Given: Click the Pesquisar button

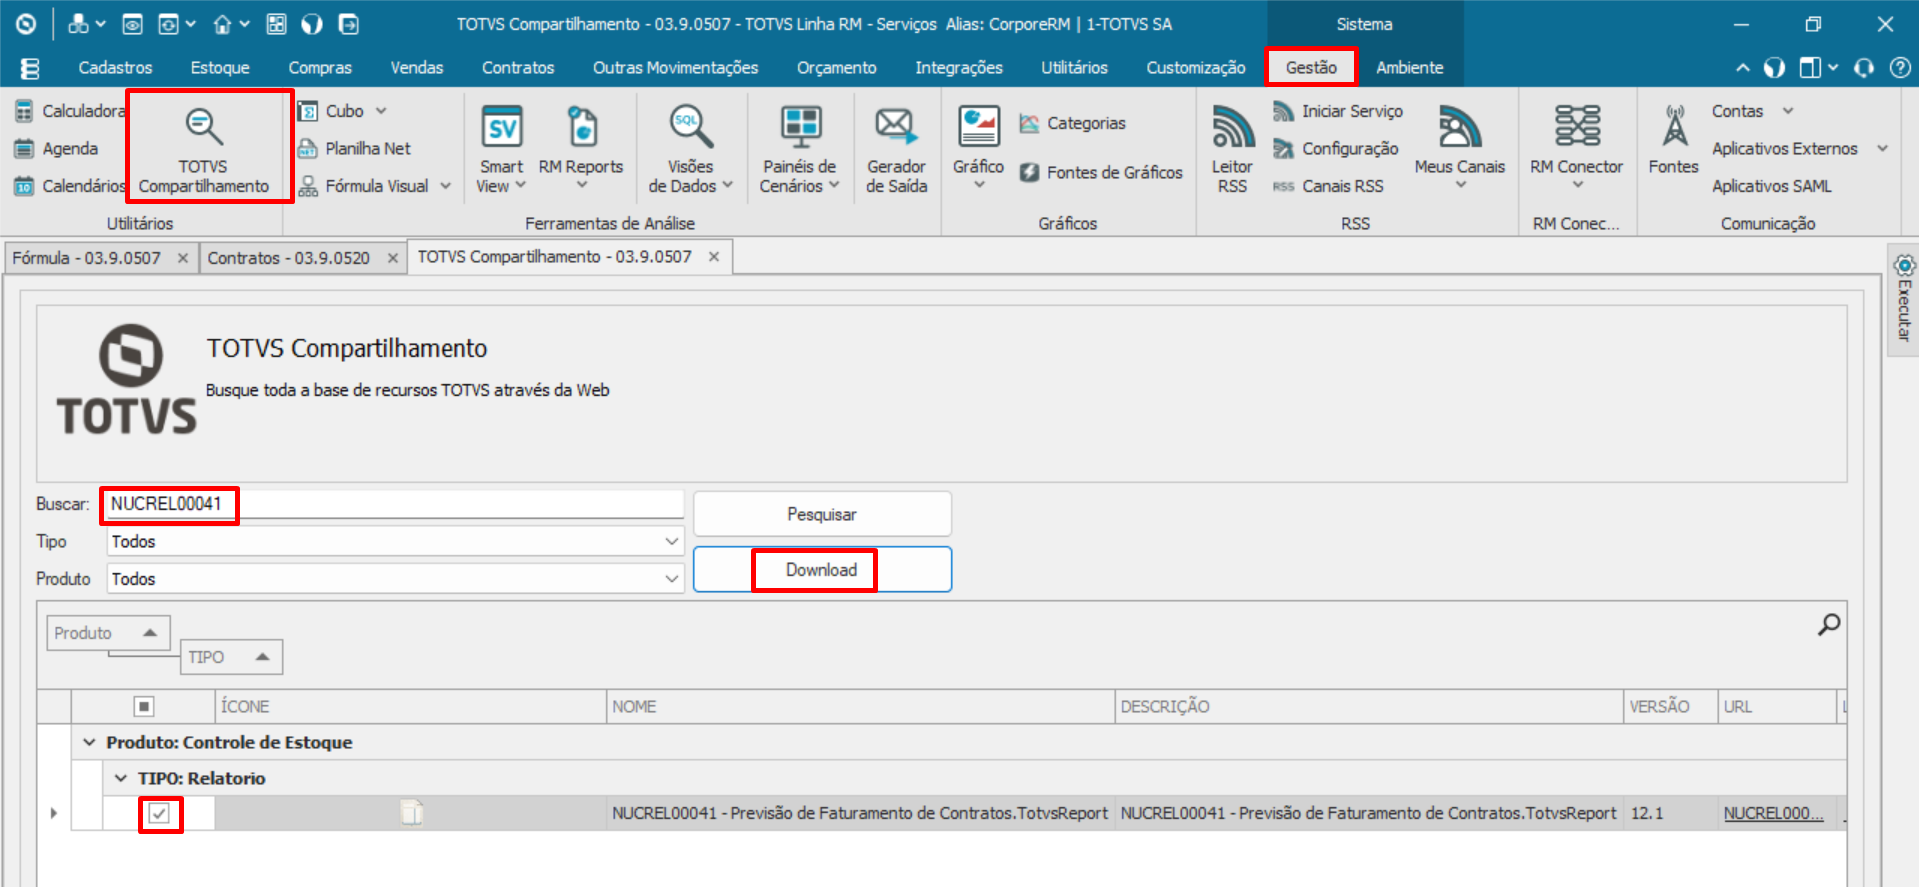Looking at the screenshot, I should [x=822, y=514].
